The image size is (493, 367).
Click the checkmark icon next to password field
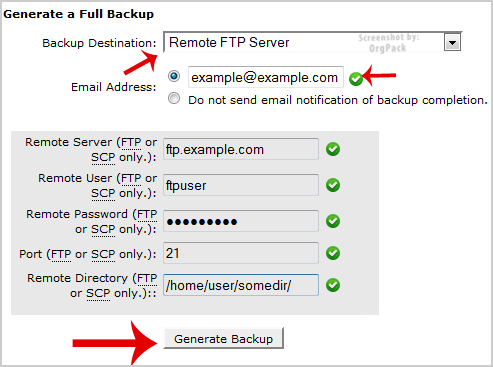[x=333, y=221]
